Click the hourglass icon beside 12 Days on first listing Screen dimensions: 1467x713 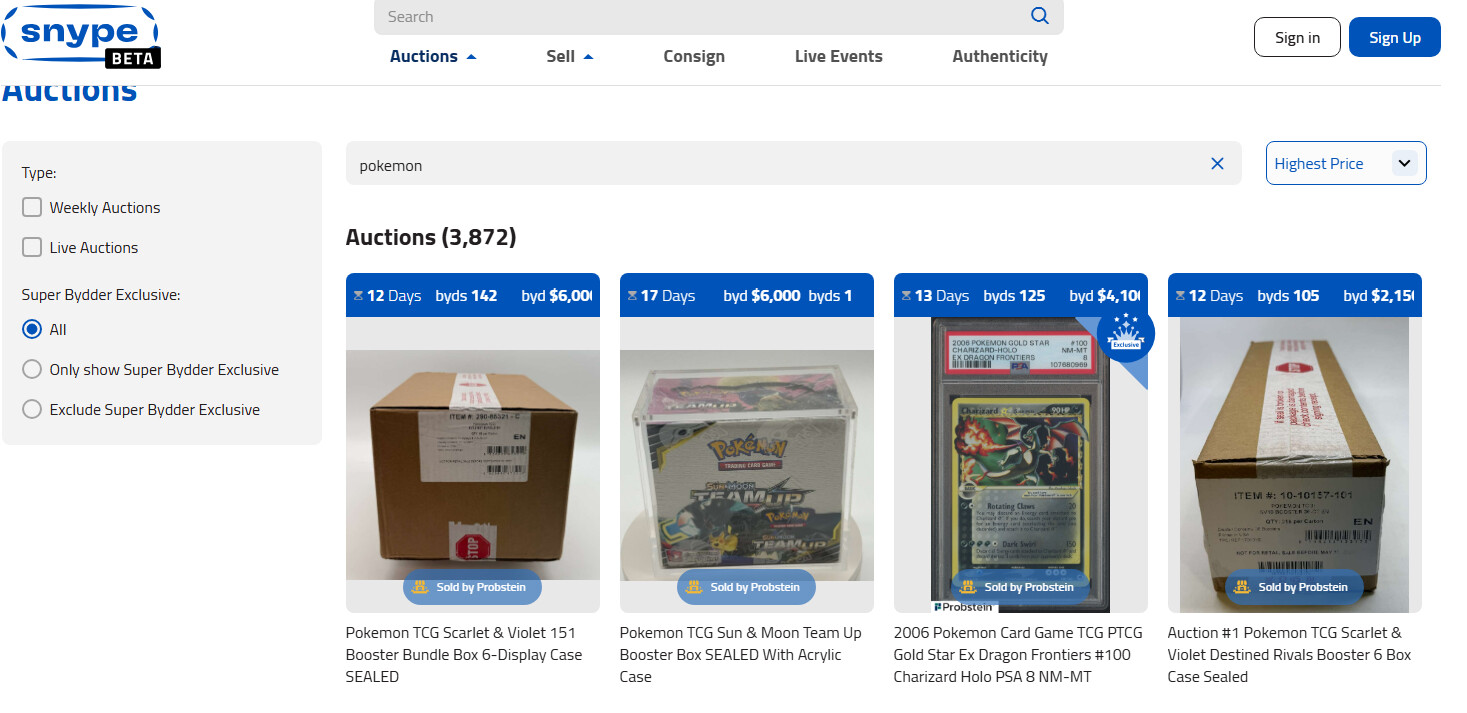click(x=357, y=296)
